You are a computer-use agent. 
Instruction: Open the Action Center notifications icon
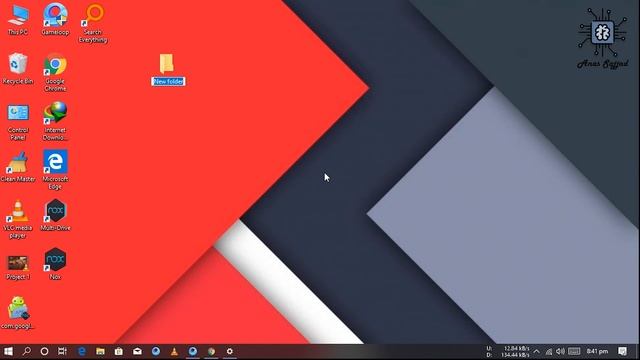pyautogui.click(x=622, y=351)
